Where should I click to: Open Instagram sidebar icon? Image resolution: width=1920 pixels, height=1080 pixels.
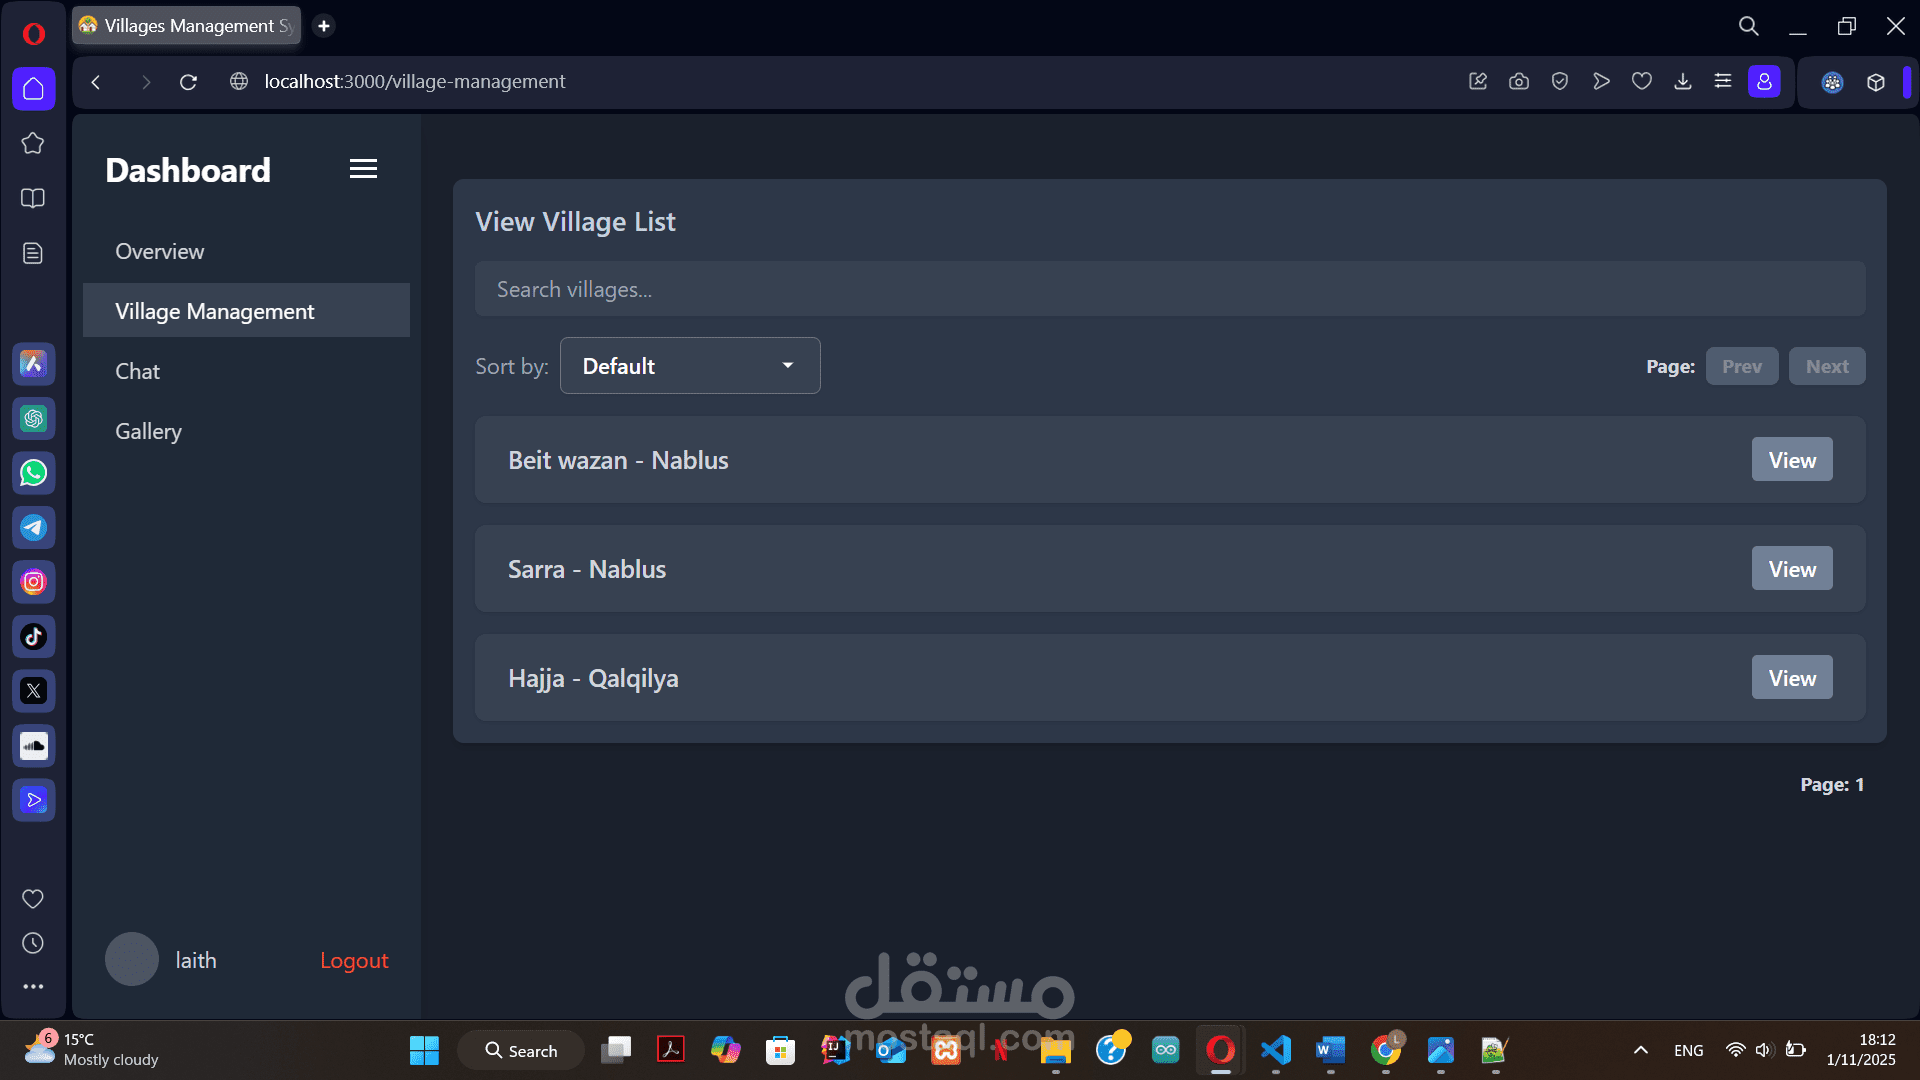[34, 582]
